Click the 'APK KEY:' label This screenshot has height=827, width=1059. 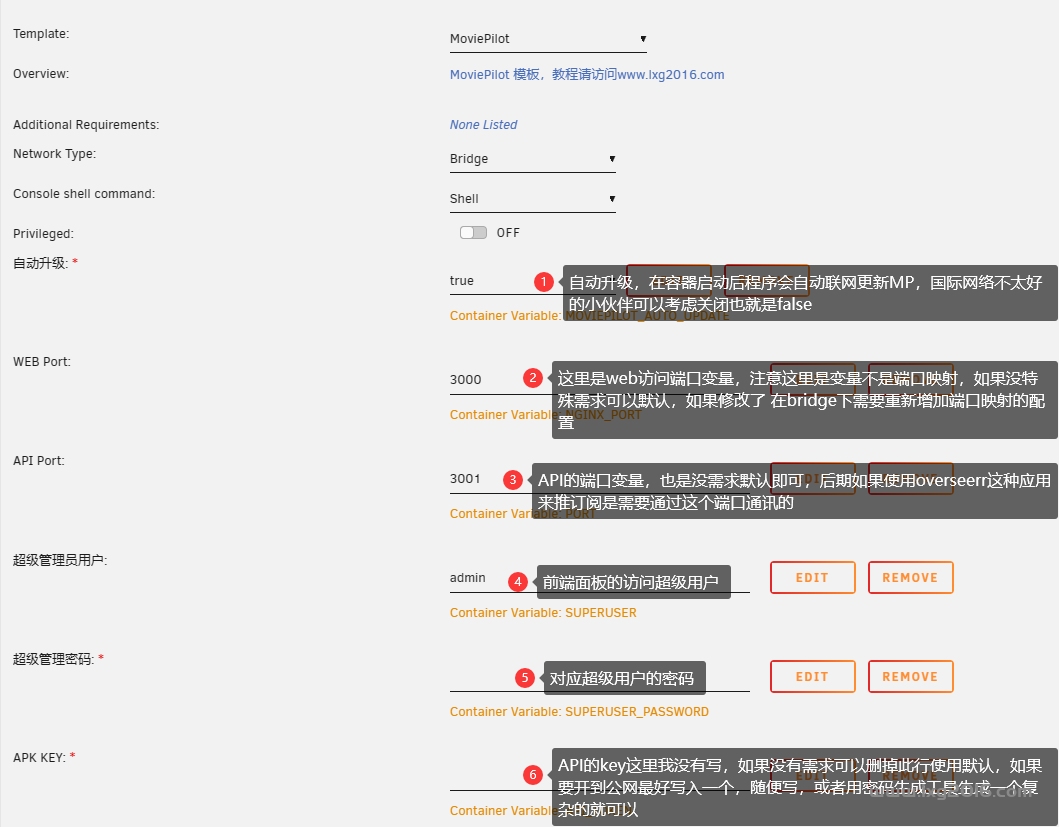(x=39, y=758)
